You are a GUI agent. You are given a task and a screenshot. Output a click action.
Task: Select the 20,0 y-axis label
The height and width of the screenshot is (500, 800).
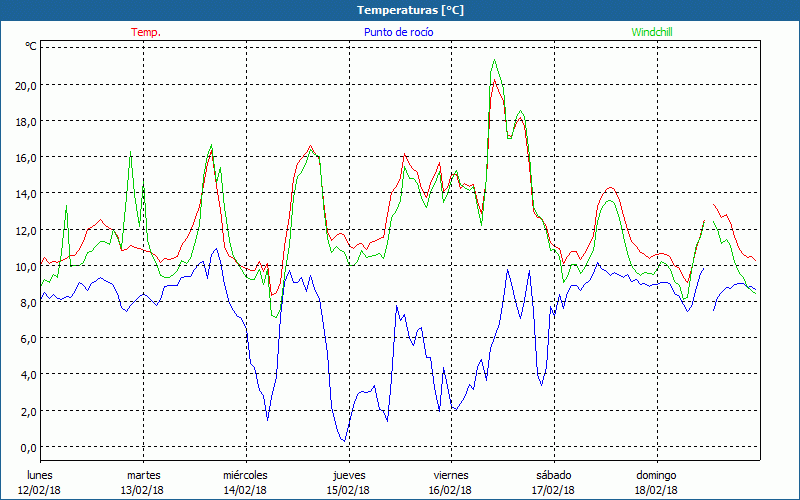tap(25, 86)
